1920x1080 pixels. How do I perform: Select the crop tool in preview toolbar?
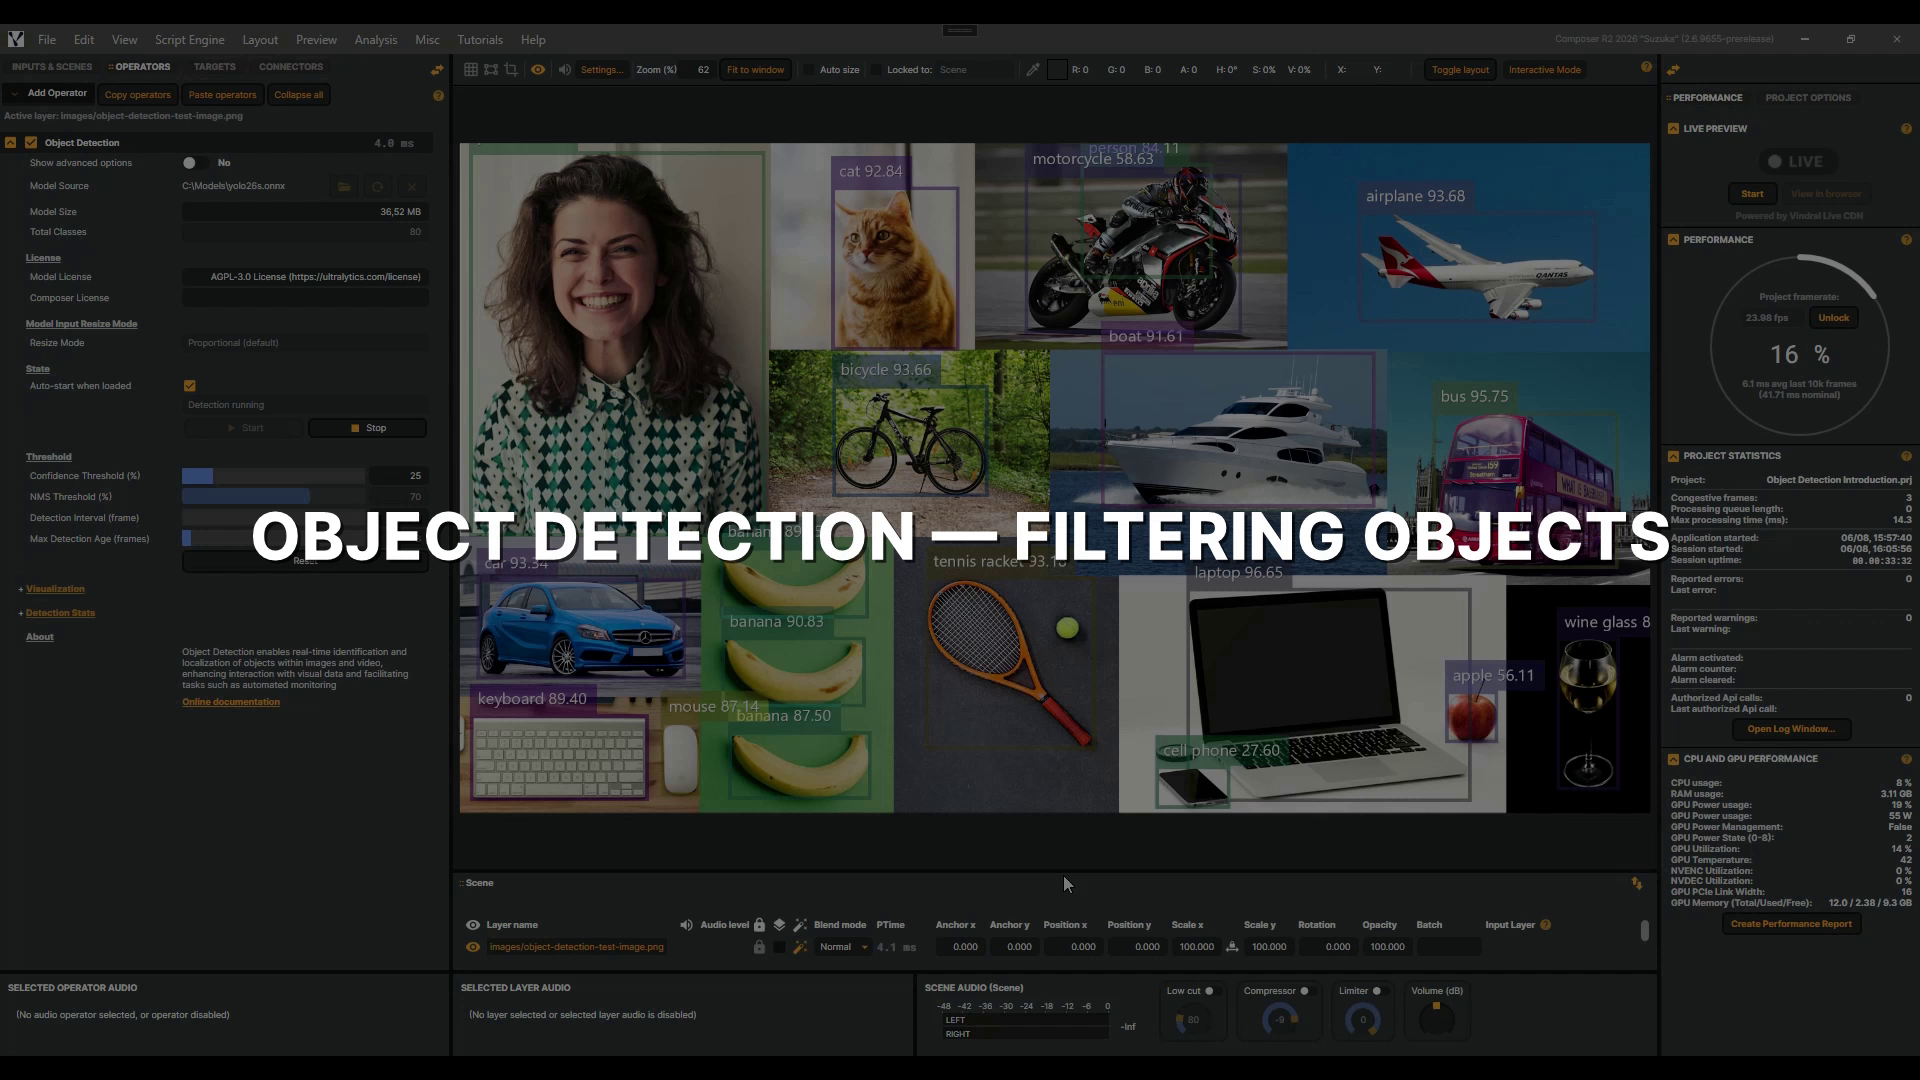[511, 70]
